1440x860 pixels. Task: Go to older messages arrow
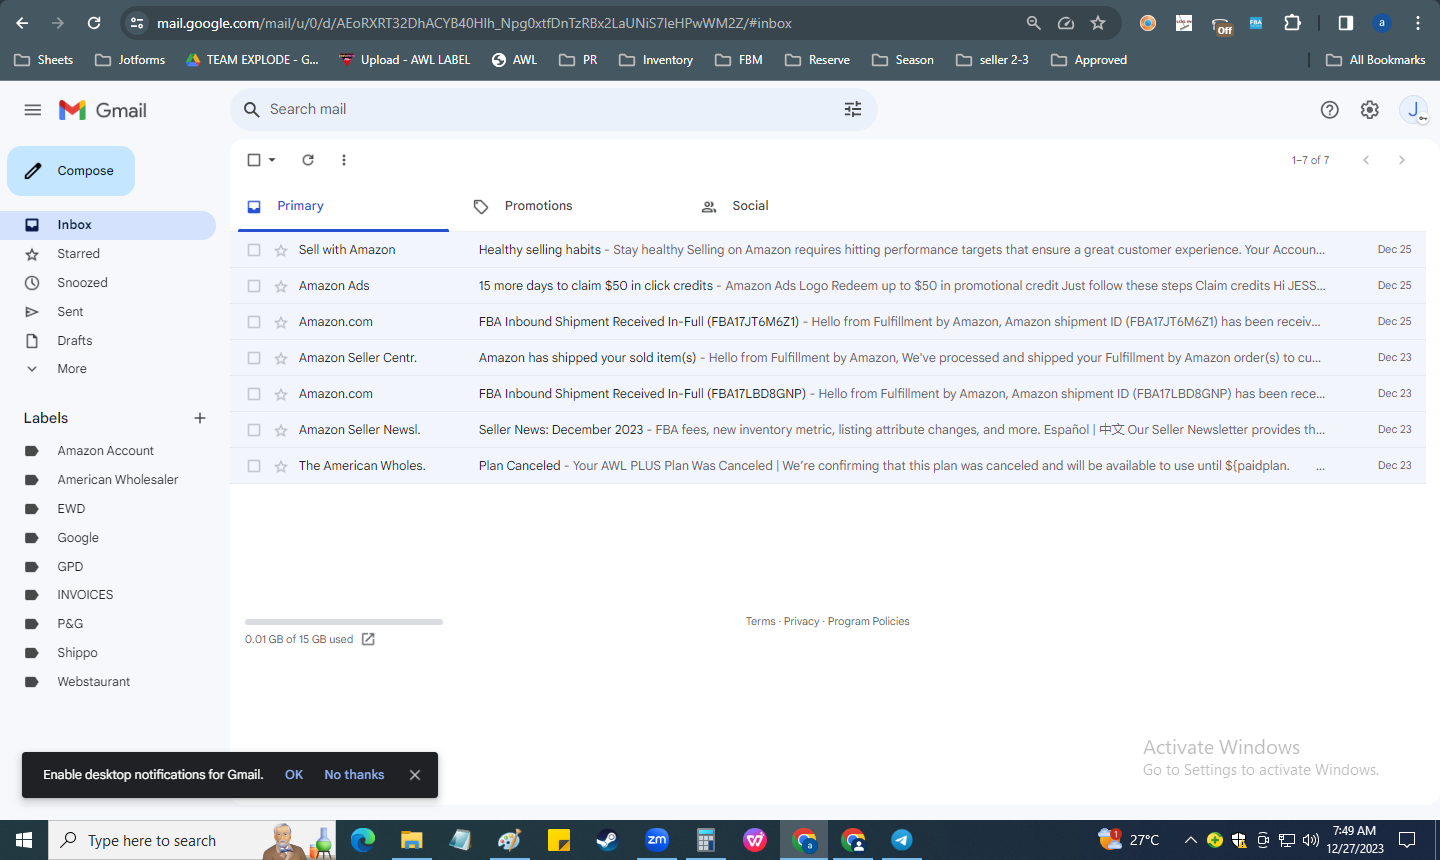click(x=1402, y=160)
